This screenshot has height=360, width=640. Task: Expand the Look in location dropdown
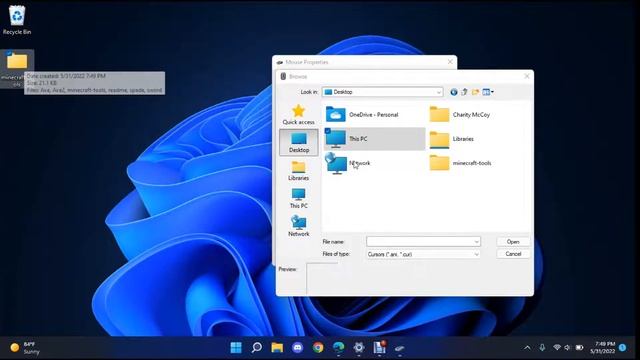click(439, 92)
